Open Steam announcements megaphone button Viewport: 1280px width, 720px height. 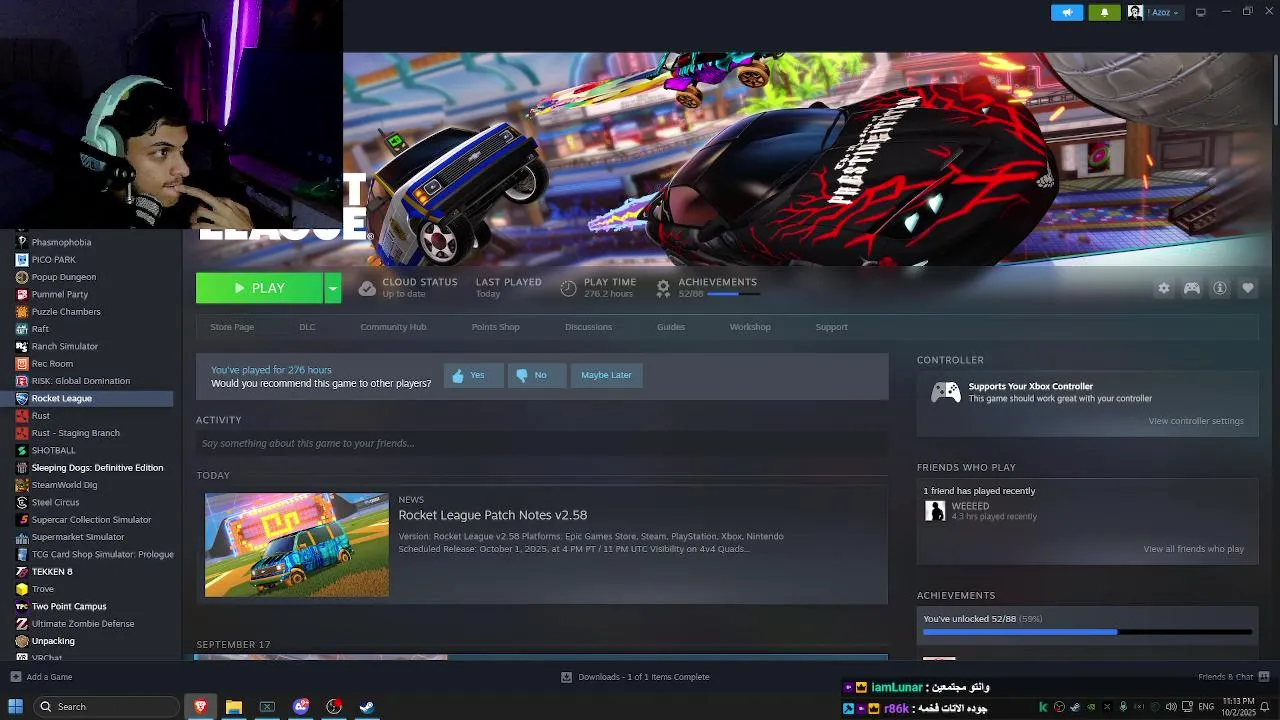click(1067, 12)
